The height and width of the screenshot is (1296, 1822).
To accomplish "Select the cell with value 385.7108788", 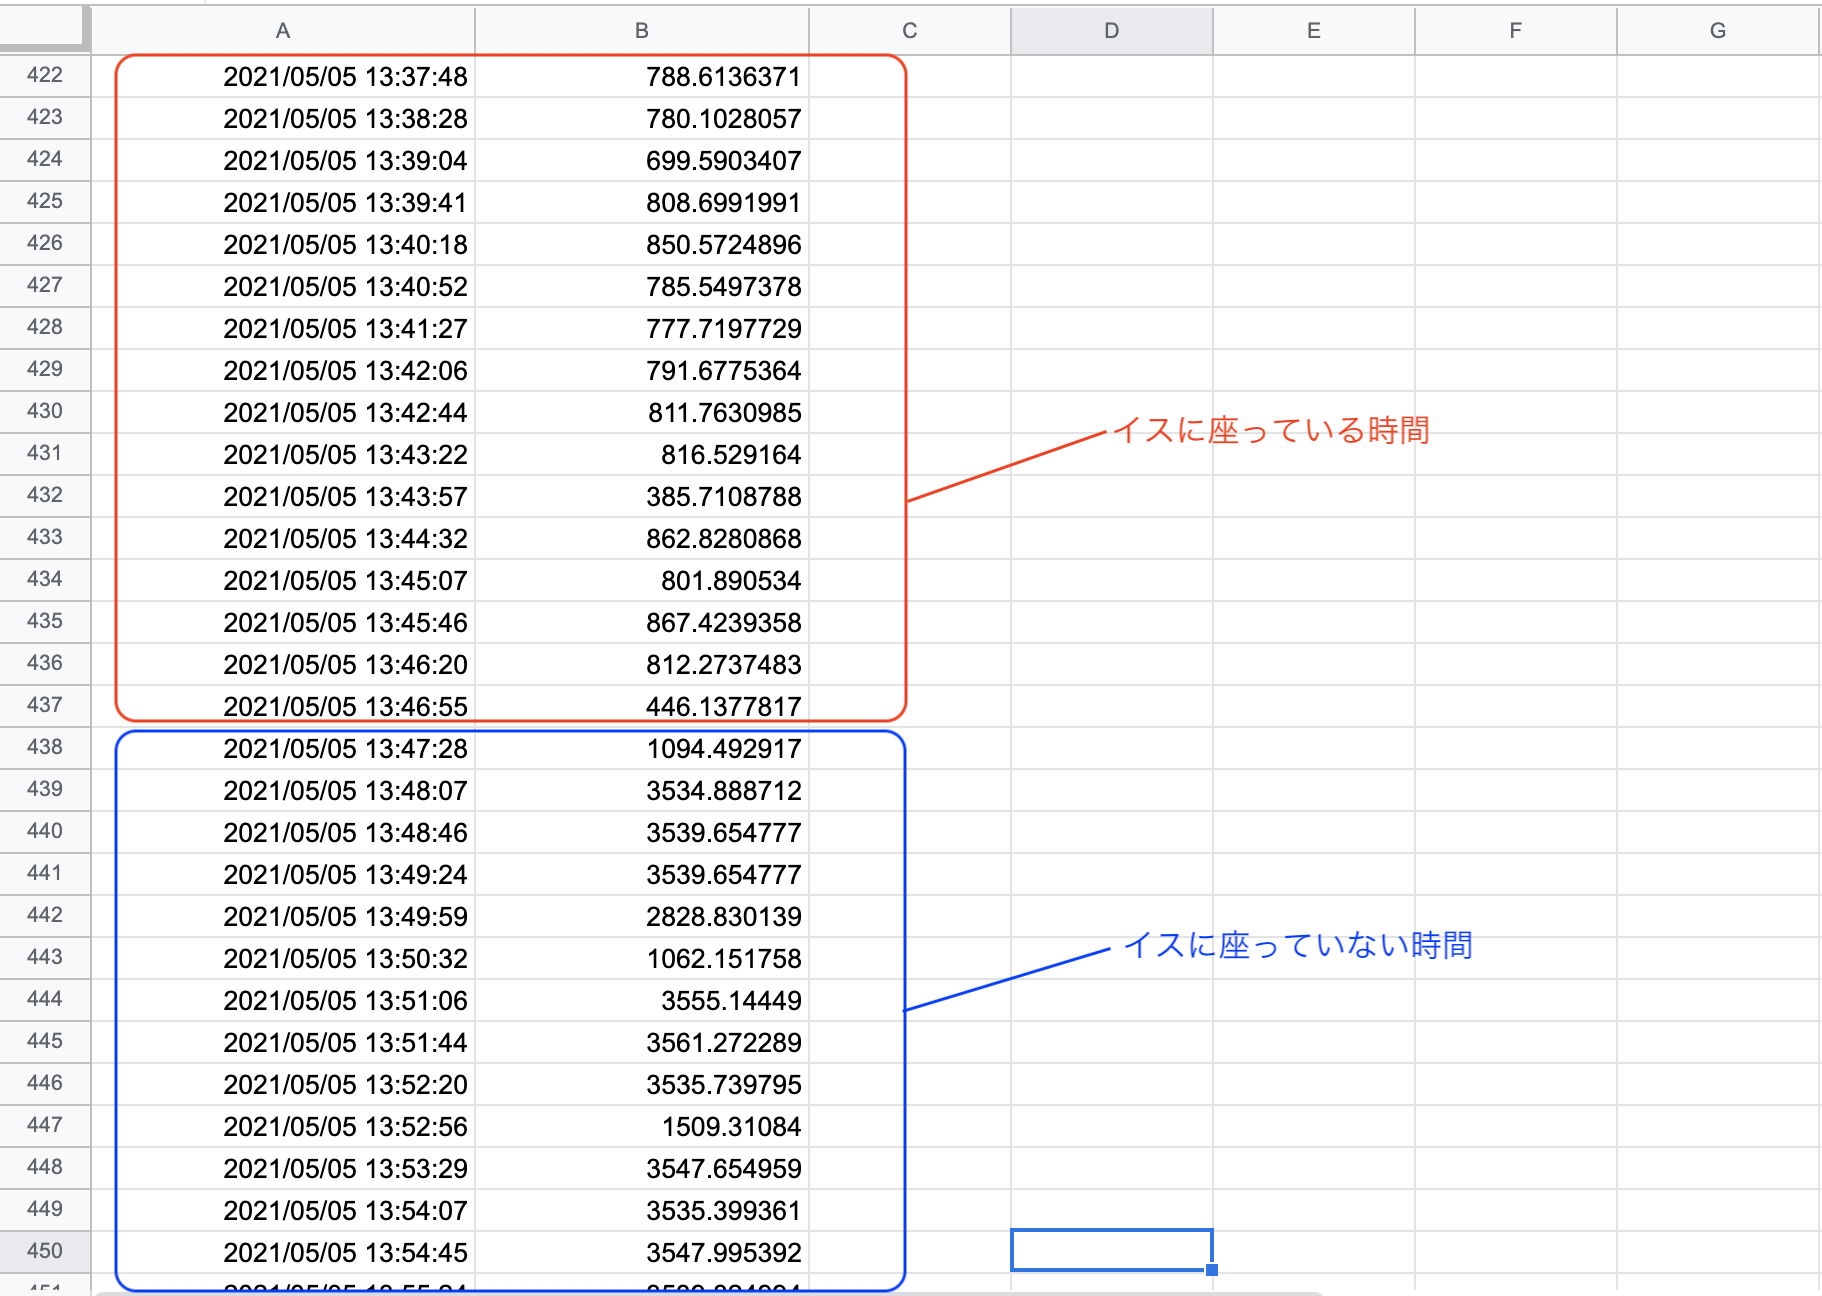I will [723, 497].
